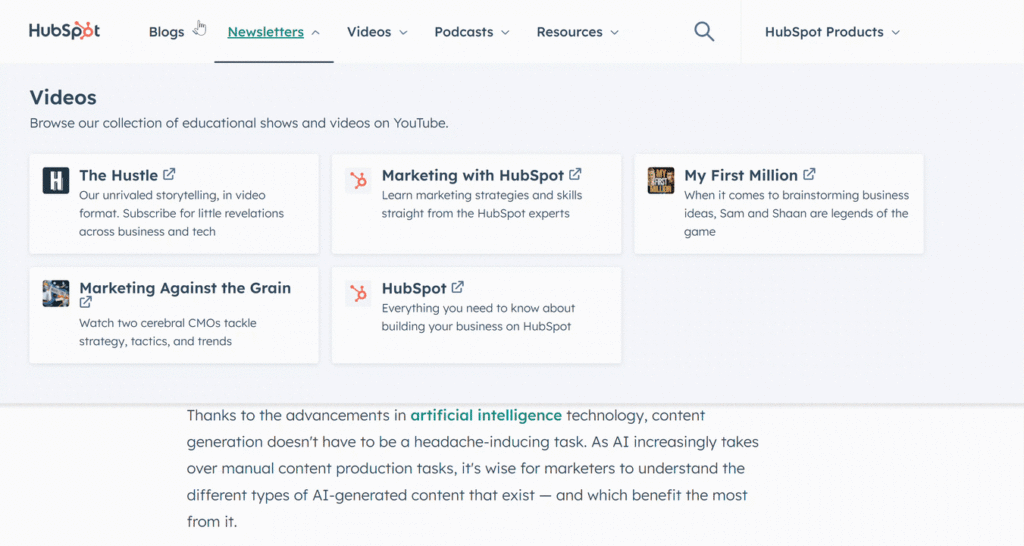Open the HubSpot Products menu

click(824, 32)
